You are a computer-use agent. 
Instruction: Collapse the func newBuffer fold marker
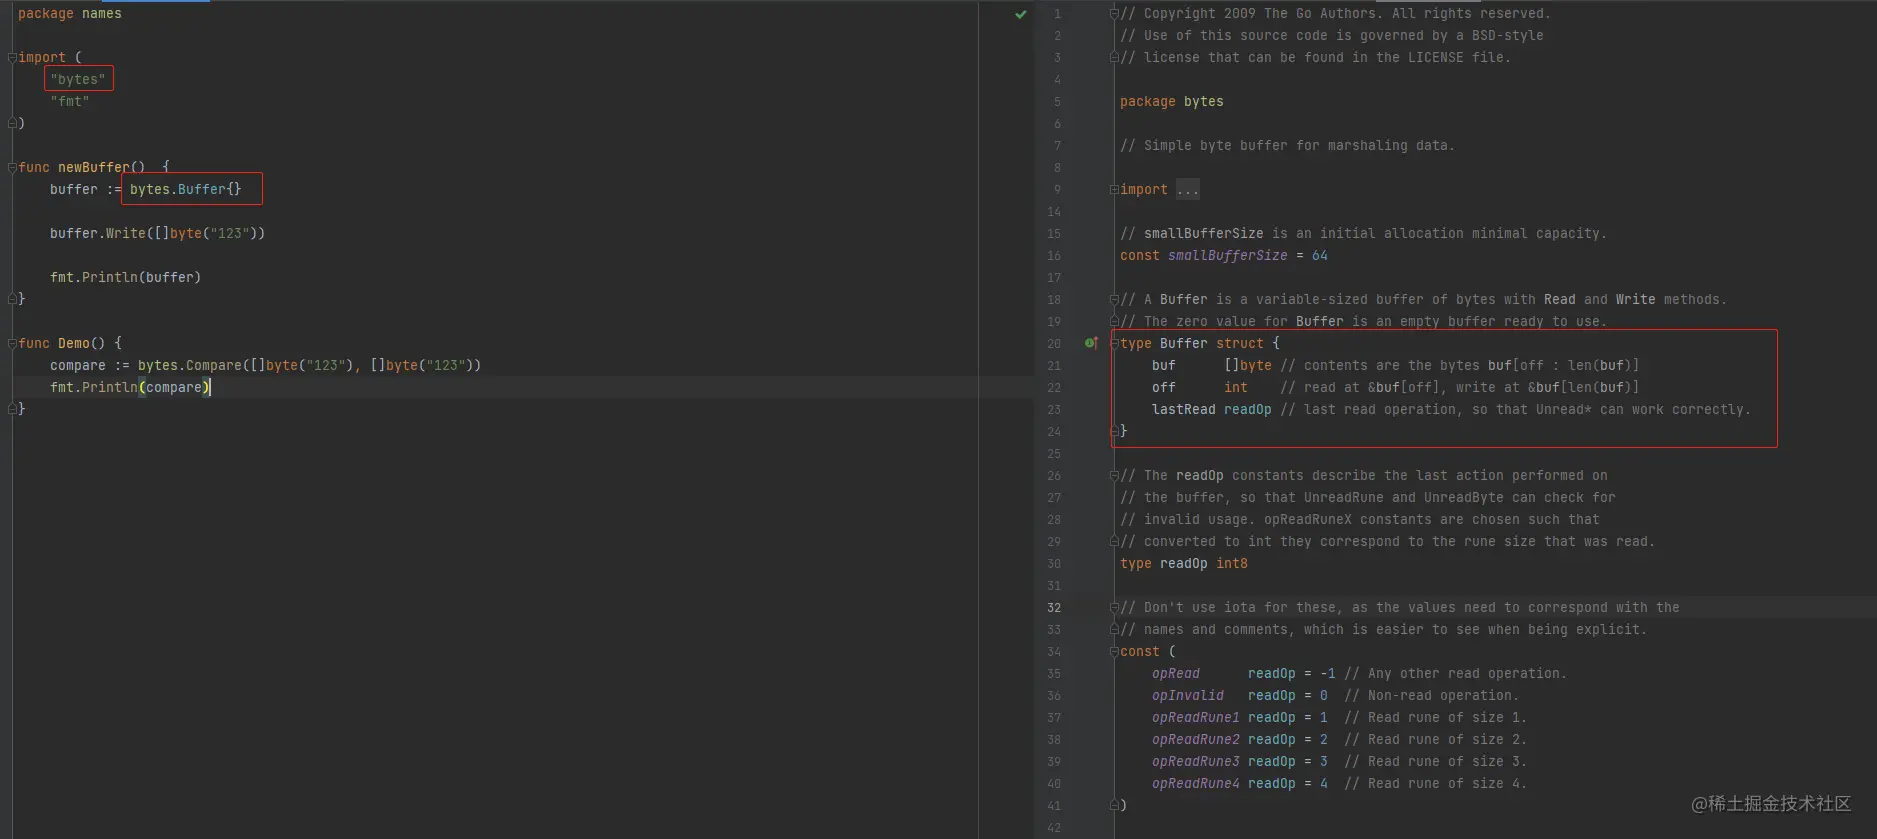click(x=12, y=168)
